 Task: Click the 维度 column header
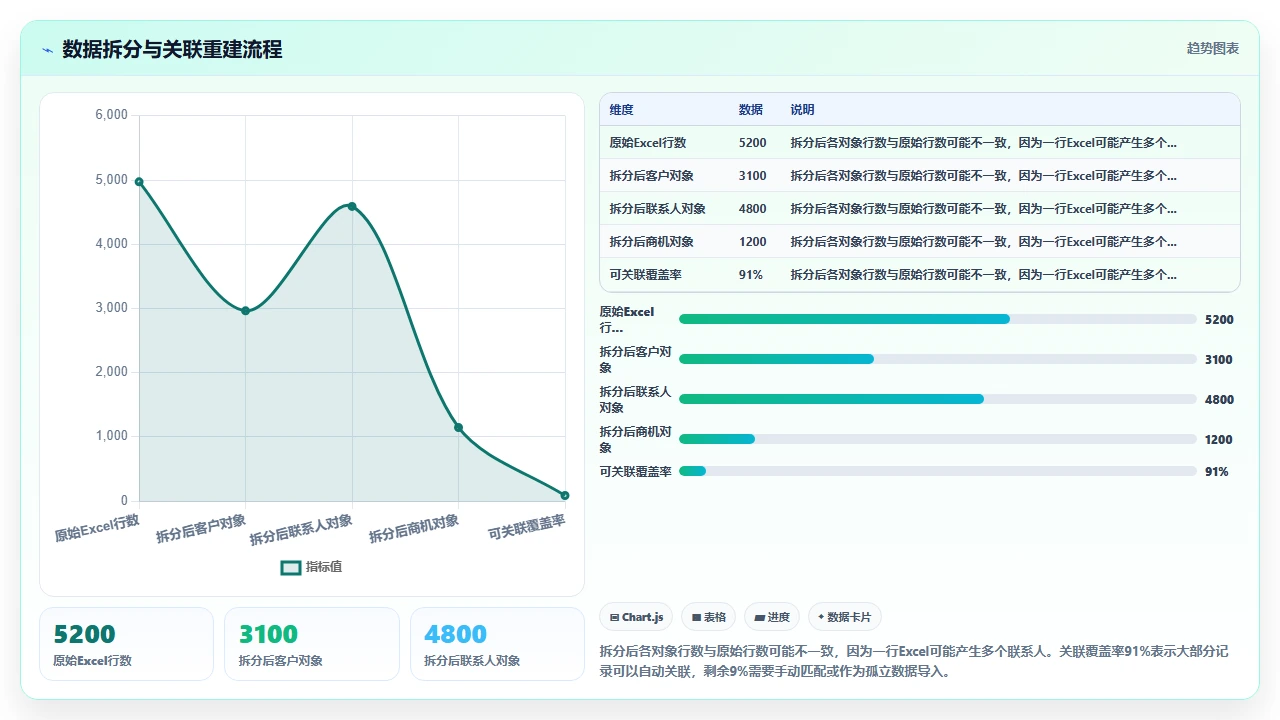click(622, 110)
